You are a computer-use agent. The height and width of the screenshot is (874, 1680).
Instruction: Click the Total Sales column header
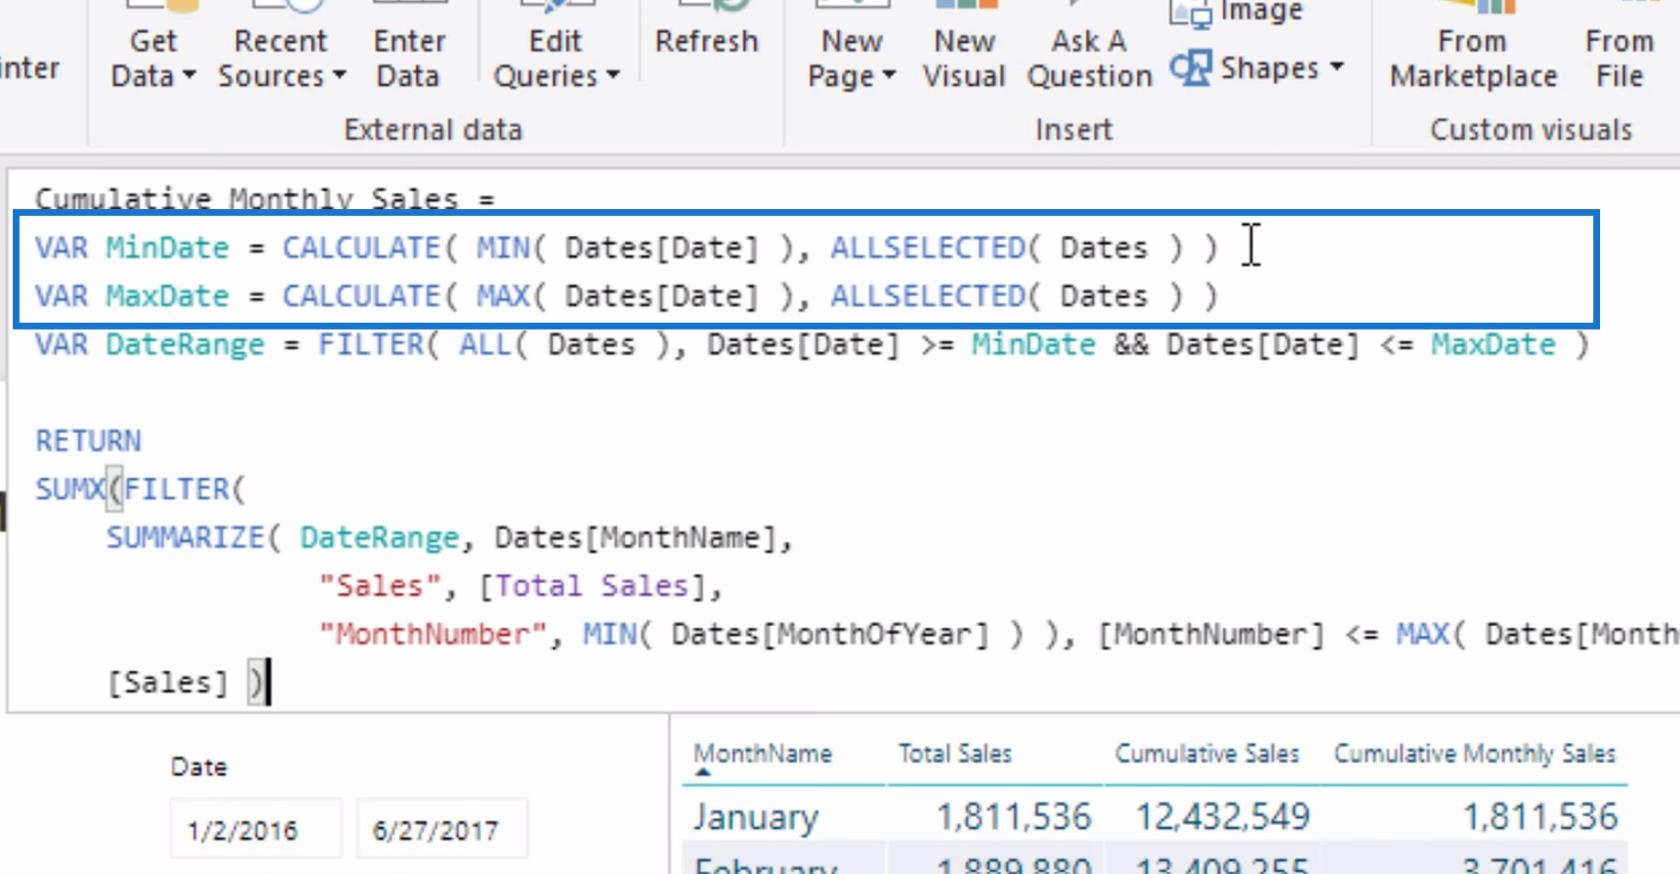955,753
